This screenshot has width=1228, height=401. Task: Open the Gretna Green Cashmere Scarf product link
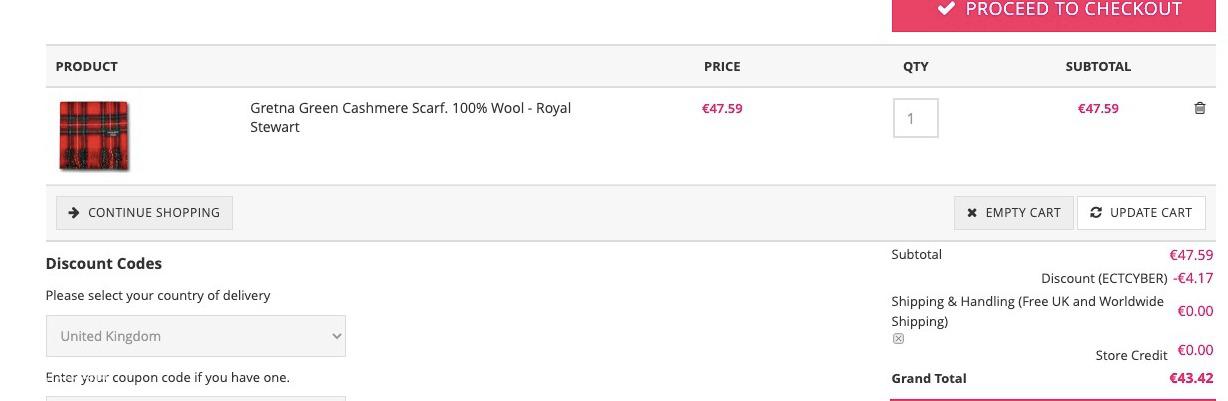pyautogui.click(x=410, y=117)
